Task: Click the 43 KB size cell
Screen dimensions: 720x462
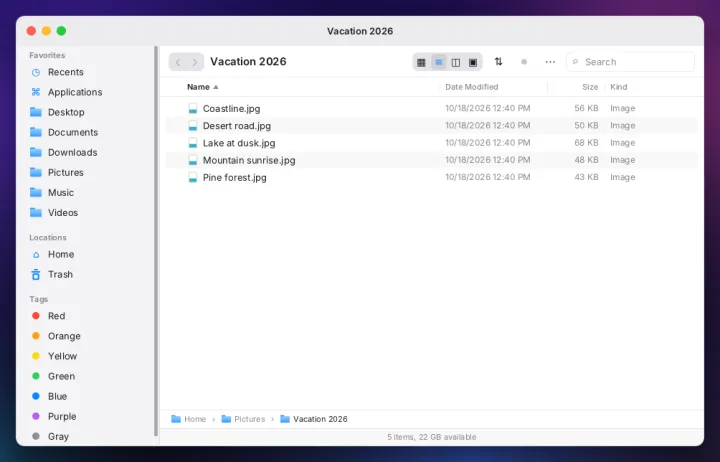Action: (586, 177)
